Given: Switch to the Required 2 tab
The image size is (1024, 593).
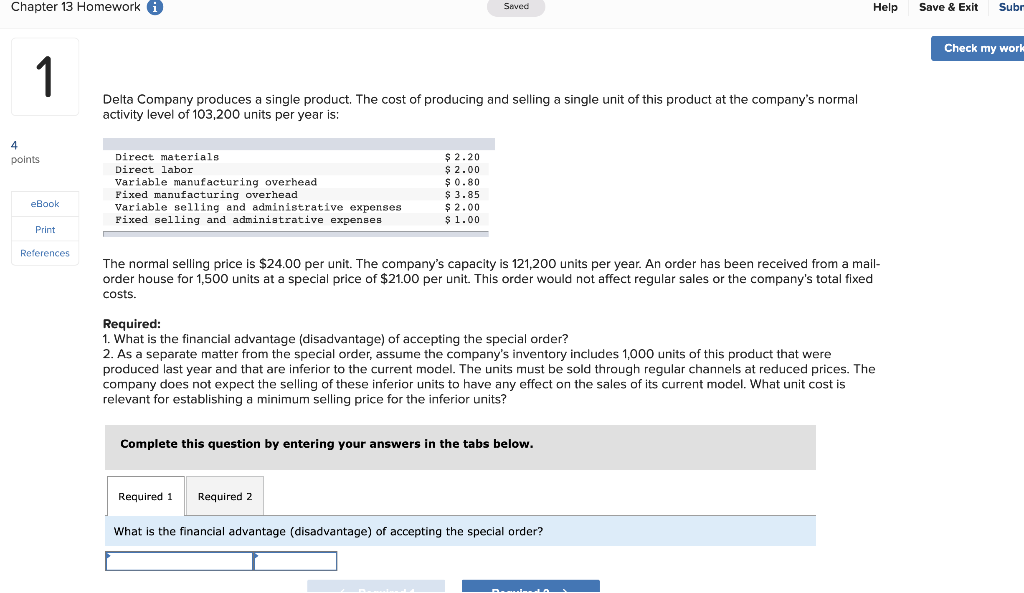Looking at the screenshot, I should coord(224,496).
